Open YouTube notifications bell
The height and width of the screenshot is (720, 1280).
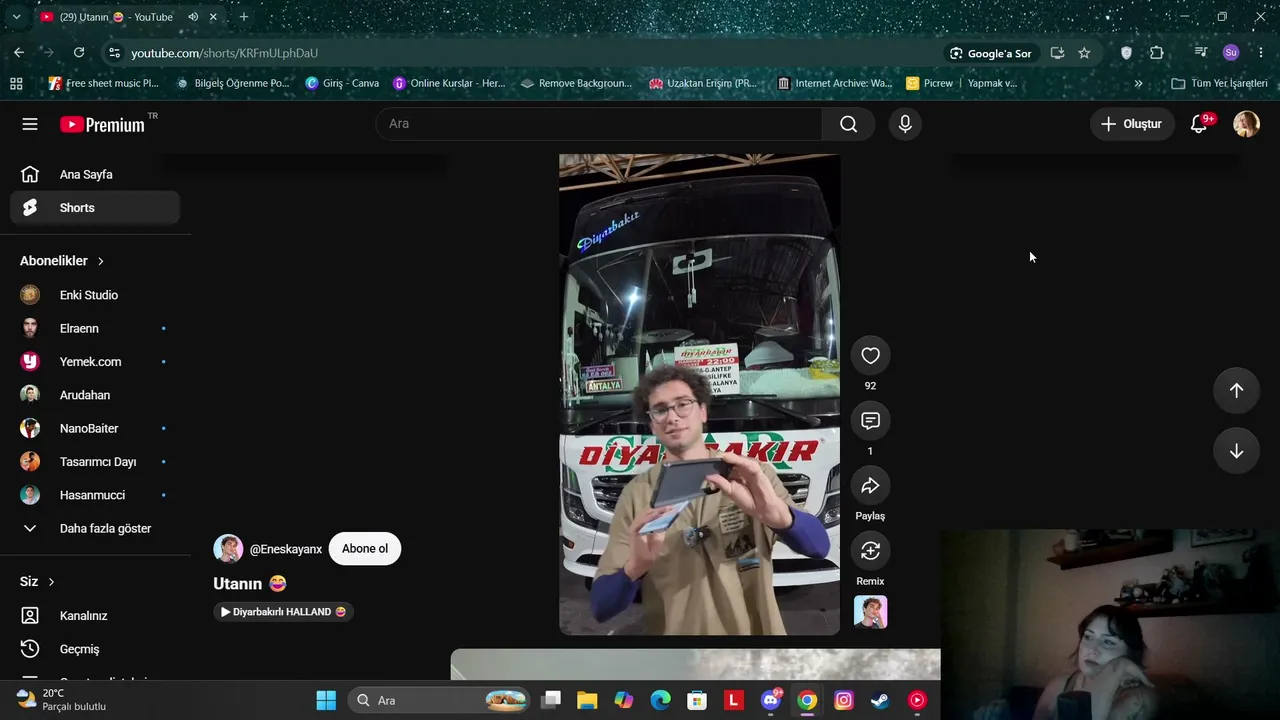click(1199, 124)
